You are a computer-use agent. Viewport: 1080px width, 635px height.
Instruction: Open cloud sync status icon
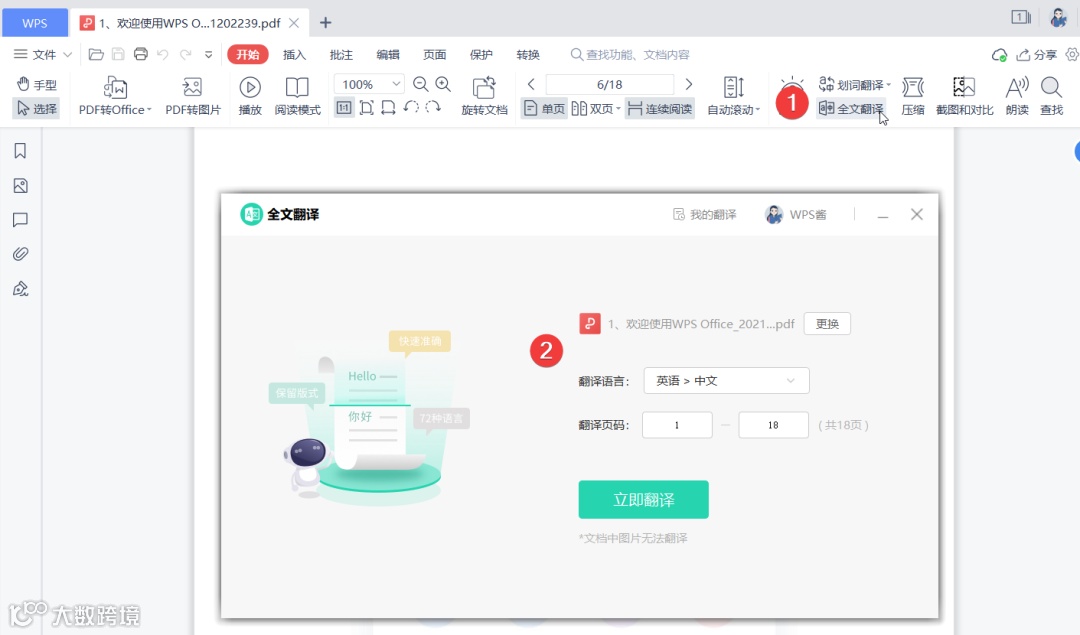[x=999, y=54]
